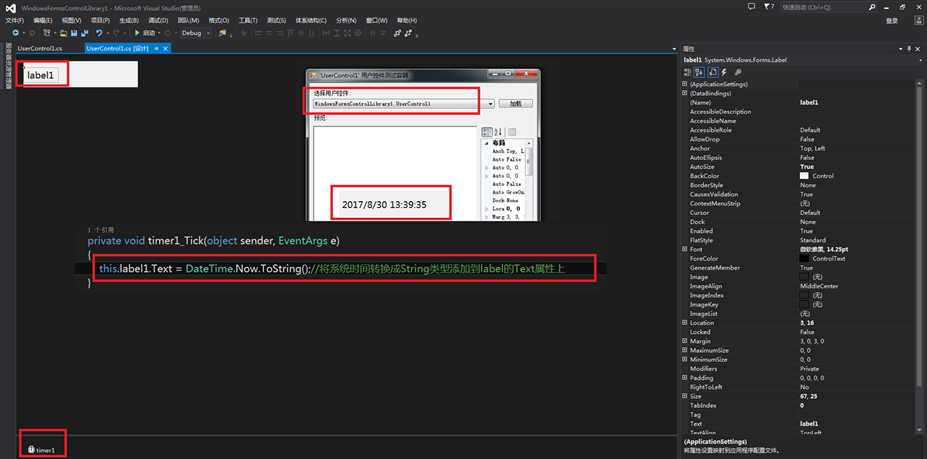
Task: Expand the Margin property
Action: click(x=685, y=341)
